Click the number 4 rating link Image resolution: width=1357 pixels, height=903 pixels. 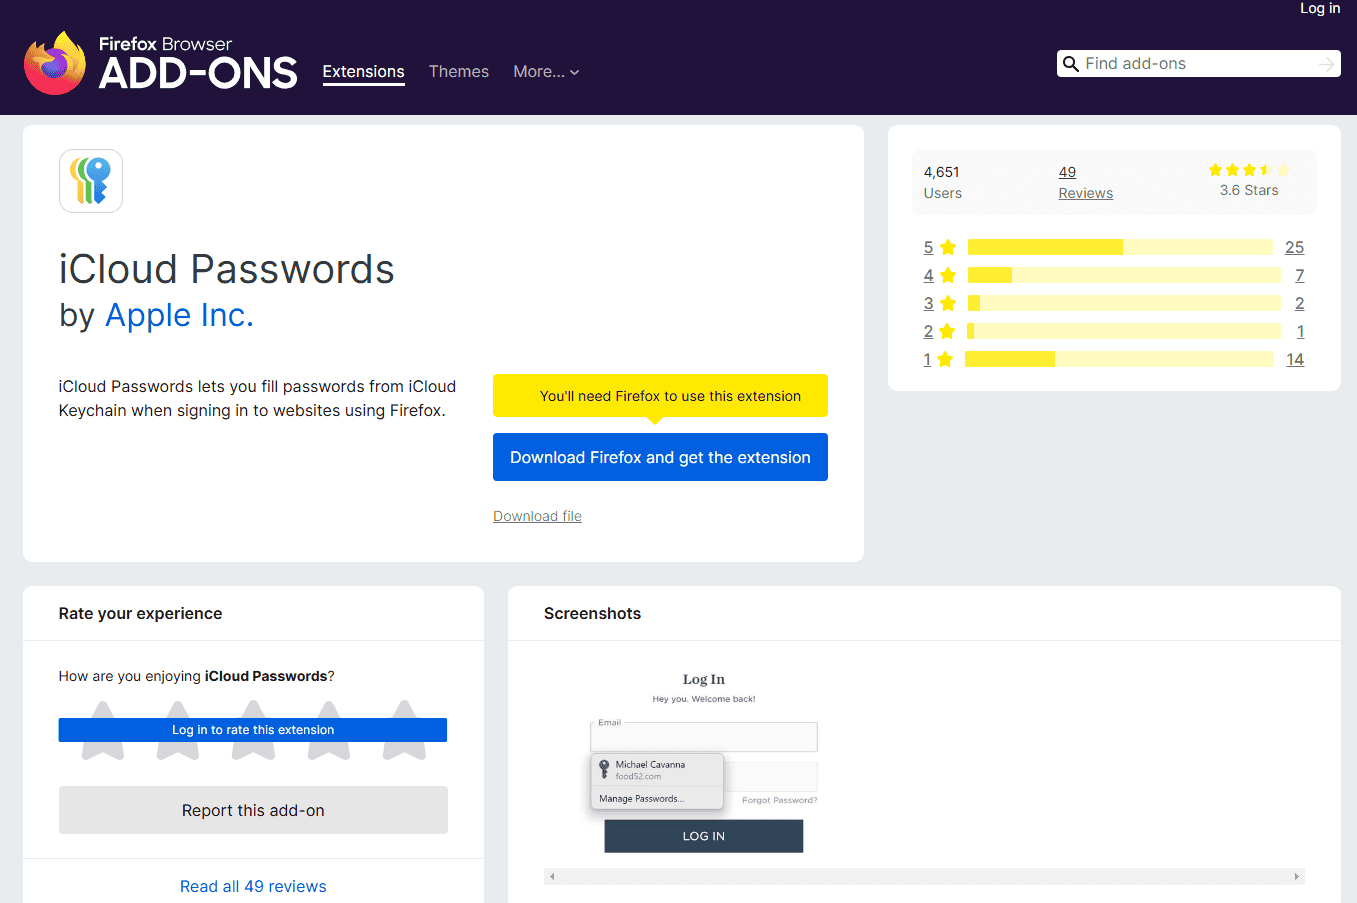pos(928,275)
